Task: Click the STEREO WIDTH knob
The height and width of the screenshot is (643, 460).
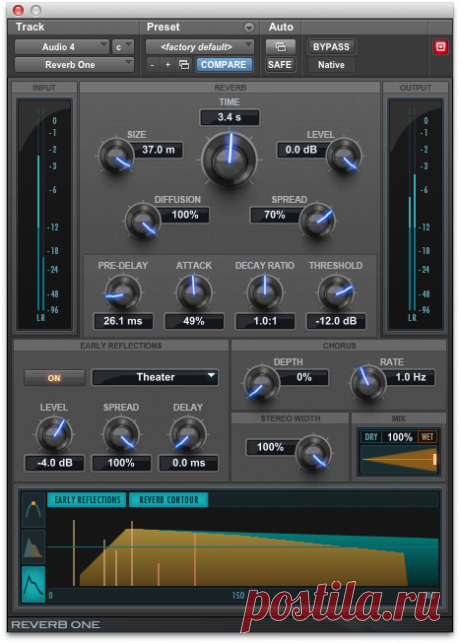Action: click(x=313, y=453)
